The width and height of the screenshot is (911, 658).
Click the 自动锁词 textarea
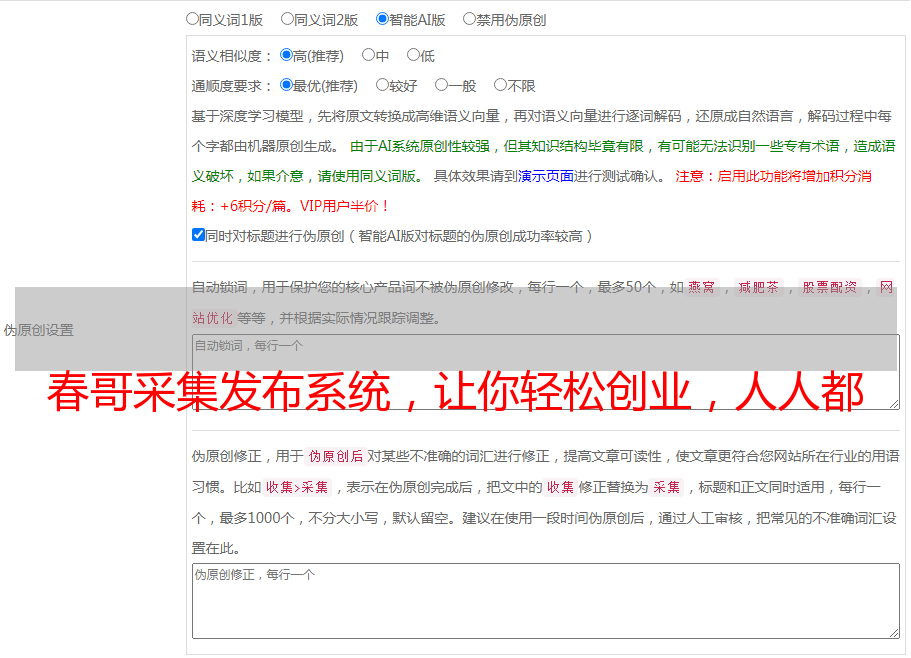pos(546,372)
